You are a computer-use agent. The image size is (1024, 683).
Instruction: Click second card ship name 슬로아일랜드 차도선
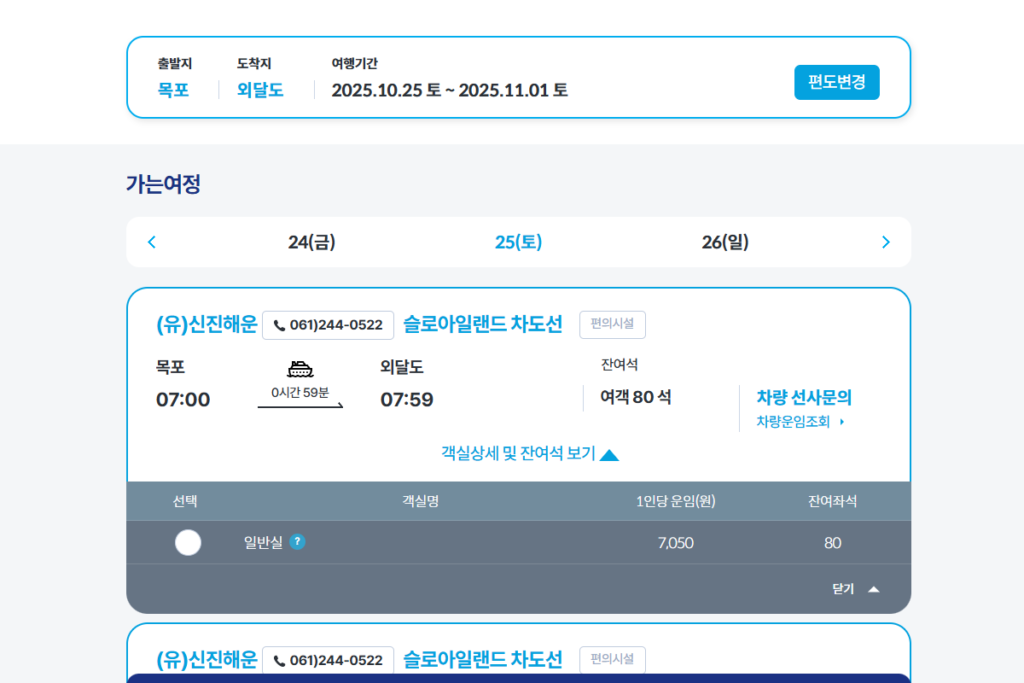click(483, 659)
